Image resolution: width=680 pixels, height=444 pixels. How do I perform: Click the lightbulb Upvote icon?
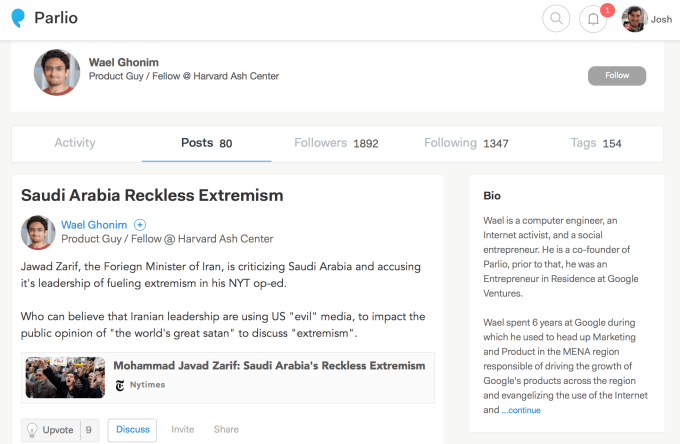(x=32, y=430)
